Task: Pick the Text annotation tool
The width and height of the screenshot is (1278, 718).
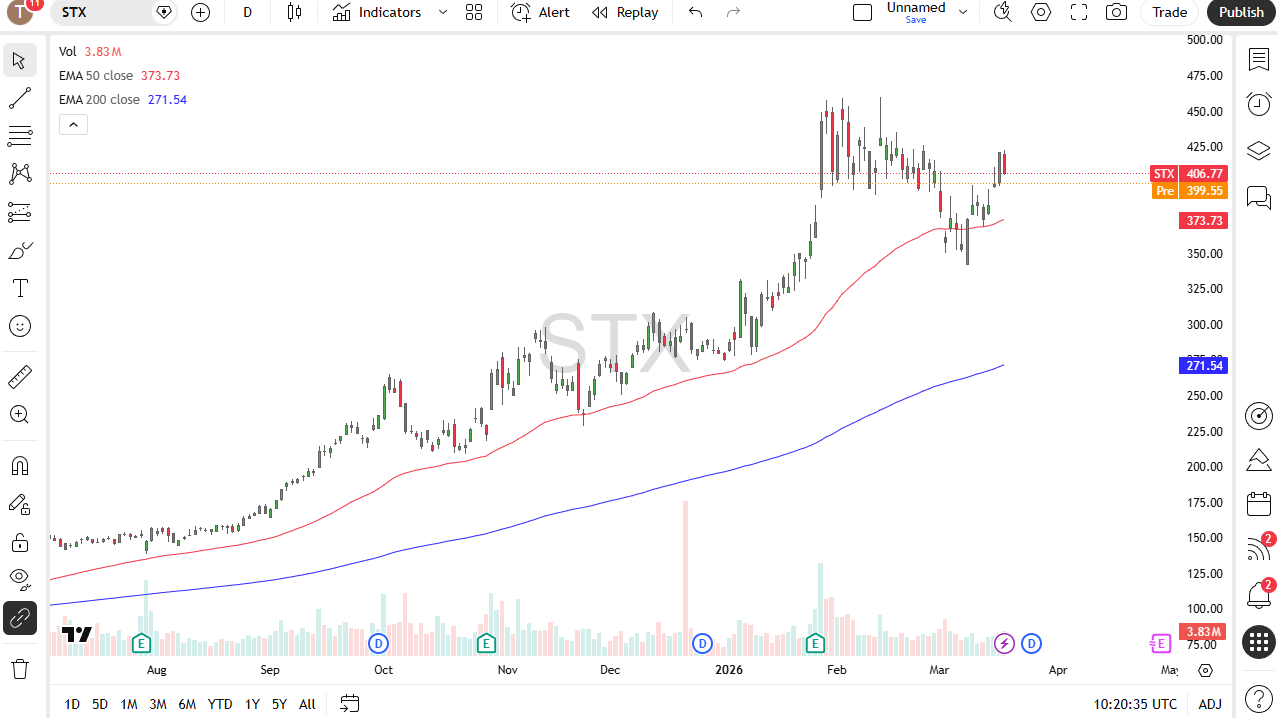Action: pos(19,288)
